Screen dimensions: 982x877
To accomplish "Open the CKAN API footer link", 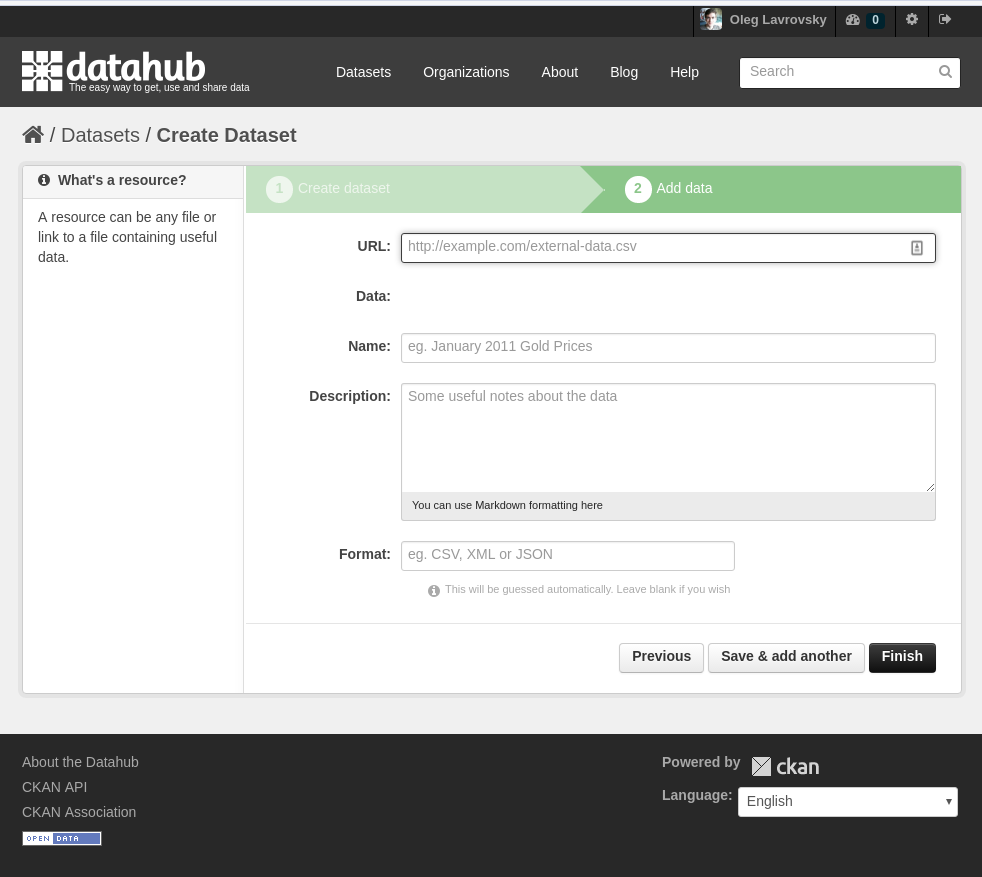I will pyautogui.click(x=54, y=787).
